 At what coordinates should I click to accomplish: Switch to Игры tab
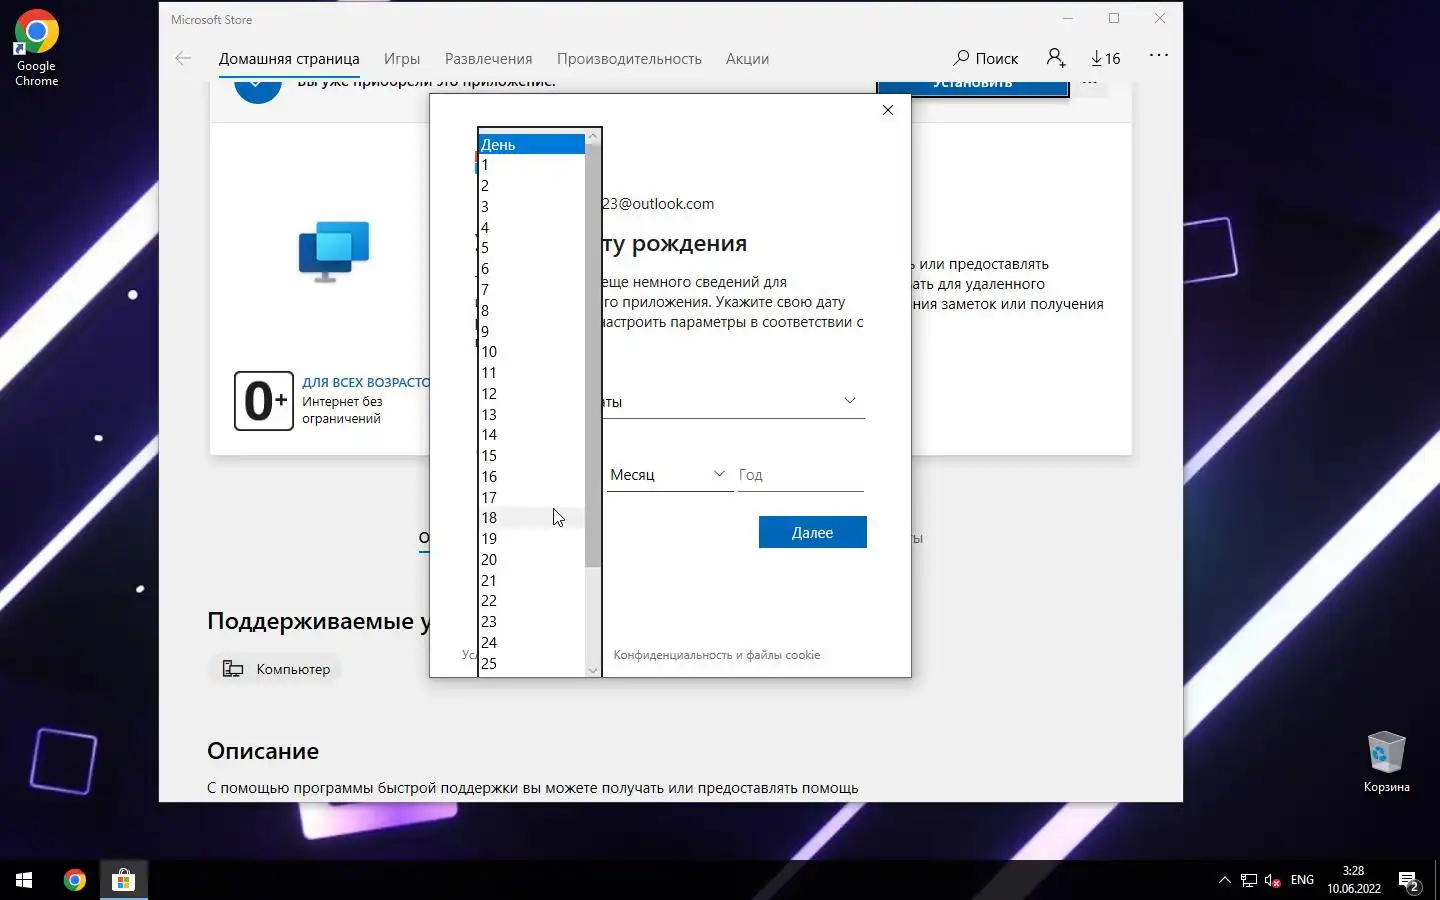402,59
